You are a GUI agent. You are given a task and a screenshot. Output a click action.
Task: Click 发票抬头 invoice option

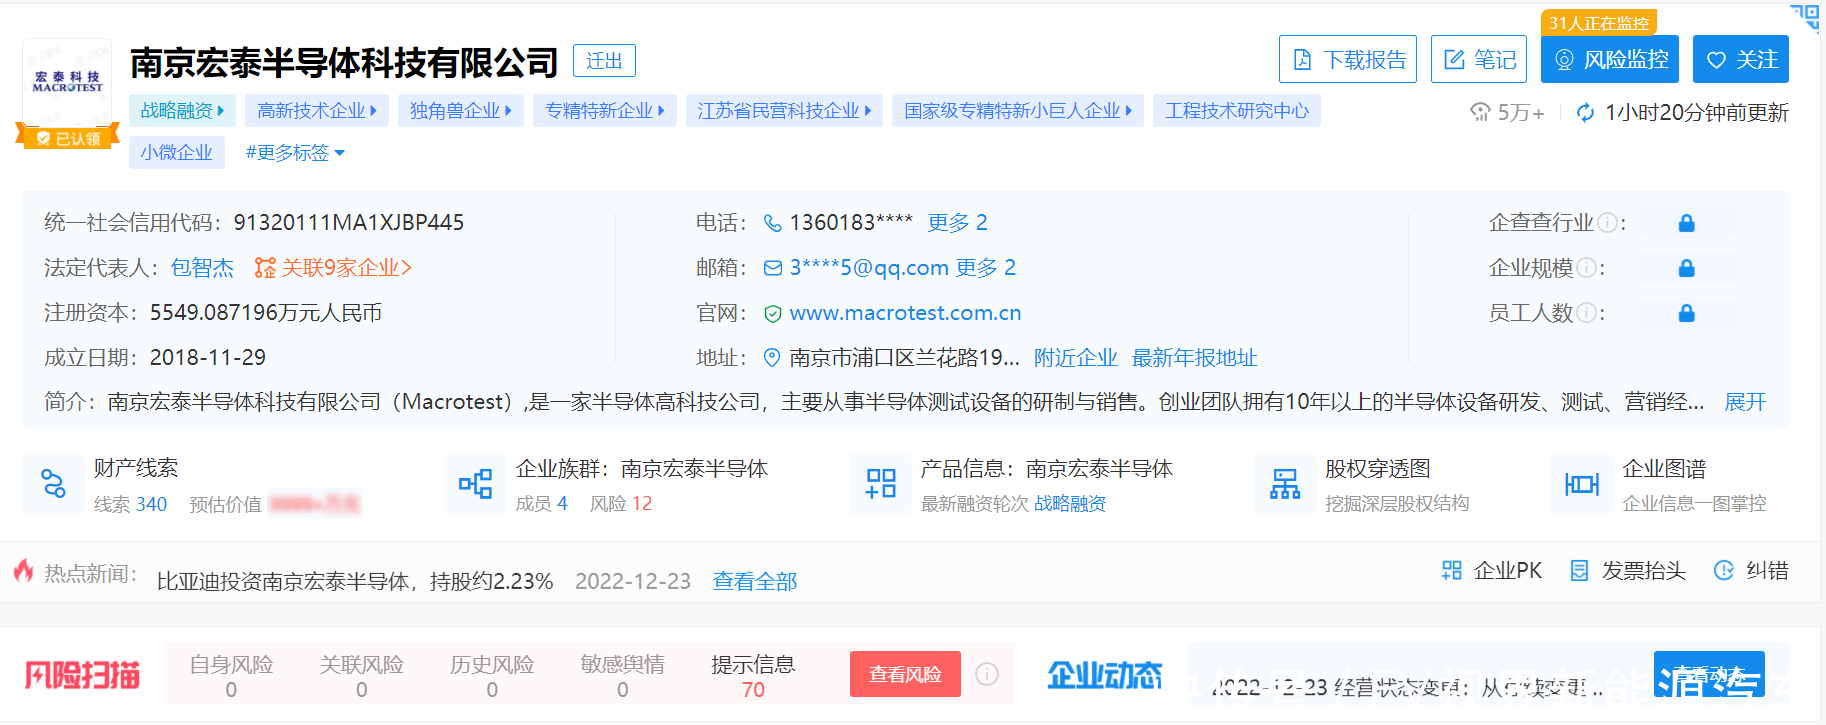[x=1627, y=570]
